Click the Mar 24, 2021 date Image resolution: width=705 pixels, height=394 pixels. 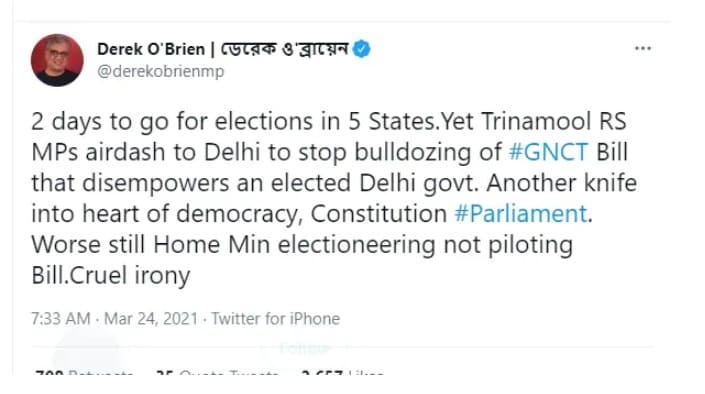[x=151, y=319]
